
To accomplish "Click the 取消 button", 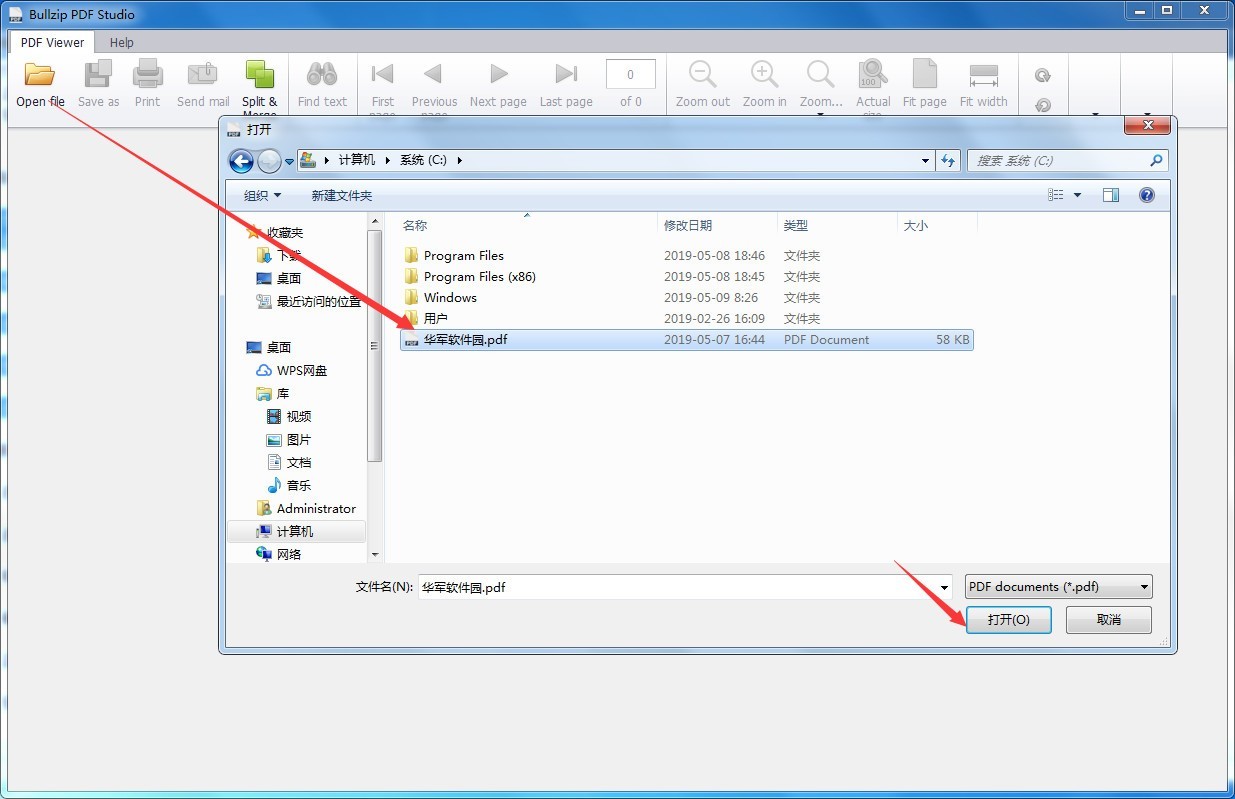I will [1109, 620].
